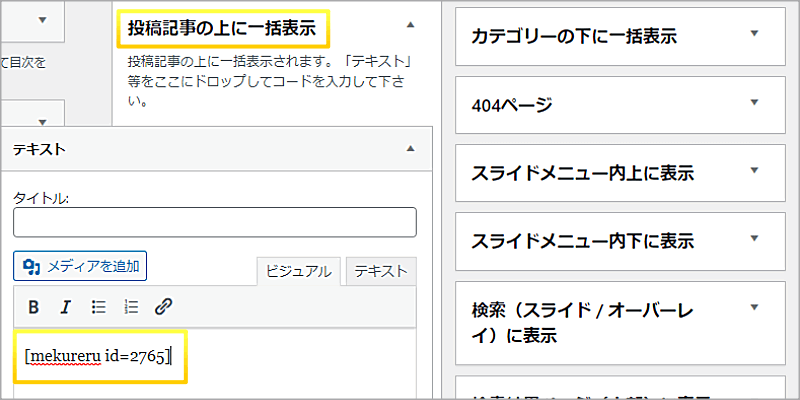Insert a numbered list
Viewport: 800px width, 400px height.
(x=131, y=307)
